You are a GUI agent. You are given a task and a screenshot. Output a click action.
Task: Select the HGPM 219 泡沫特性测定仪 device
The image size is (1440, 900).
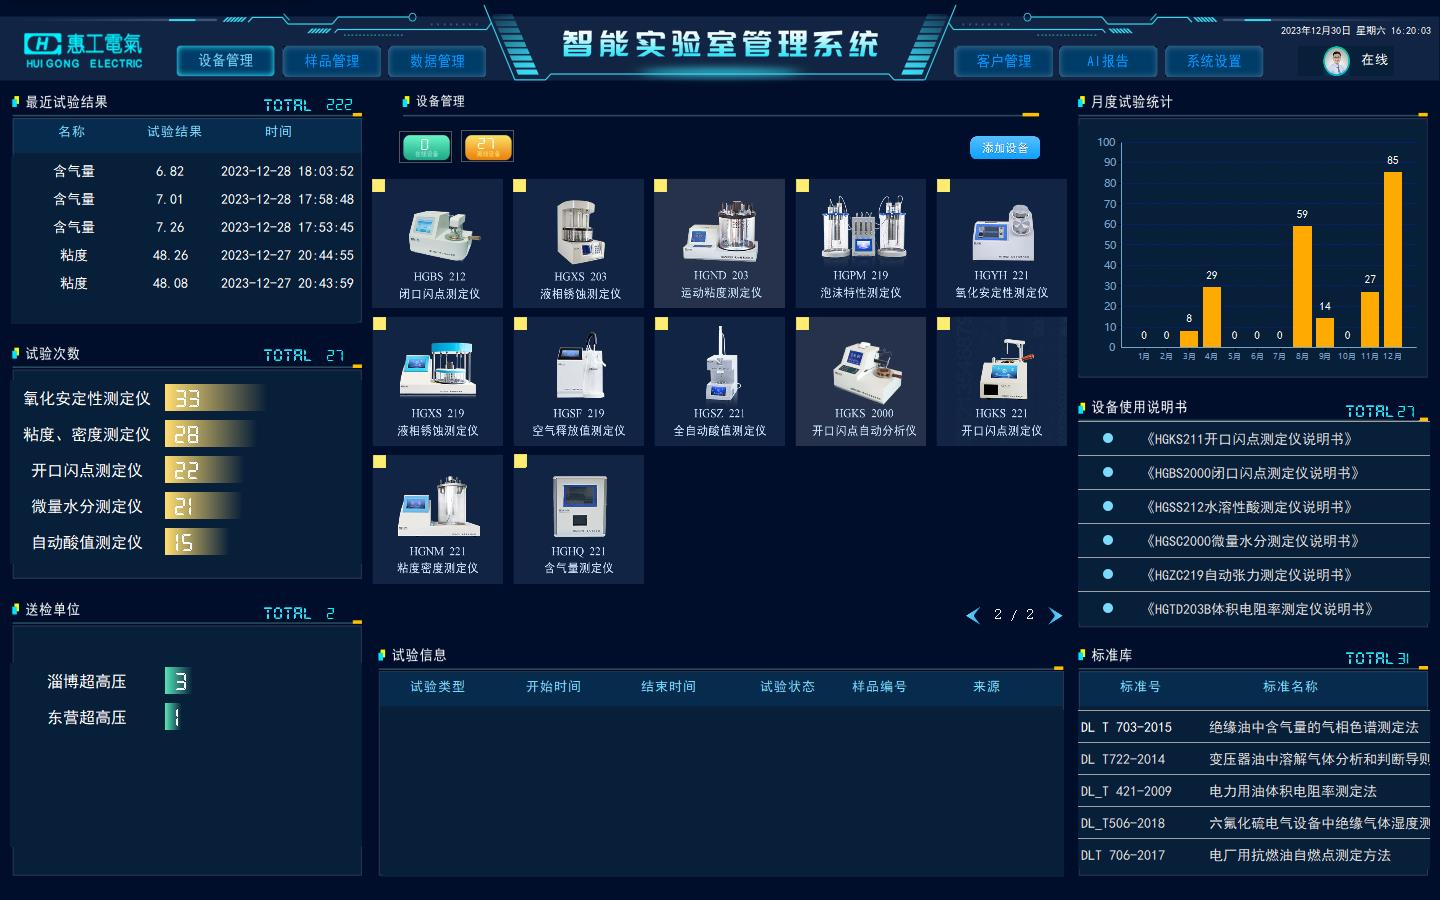(861, 232)
